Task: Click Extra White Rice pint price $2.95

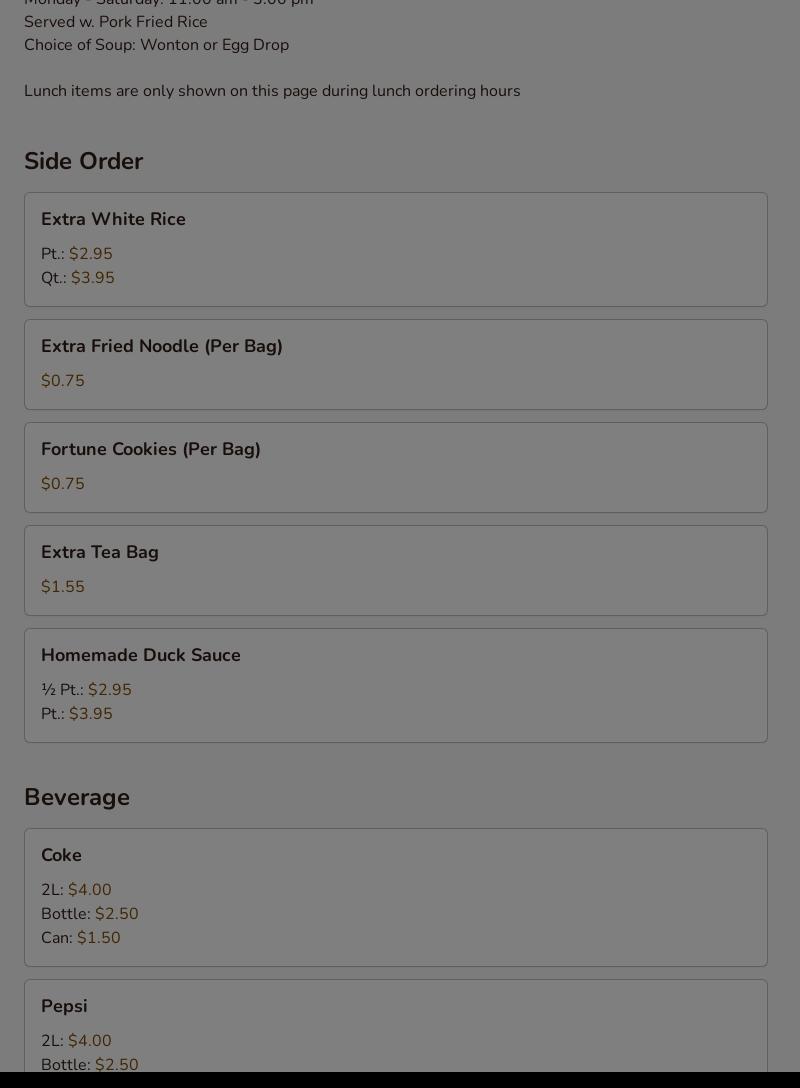Action: coord(91,254)
